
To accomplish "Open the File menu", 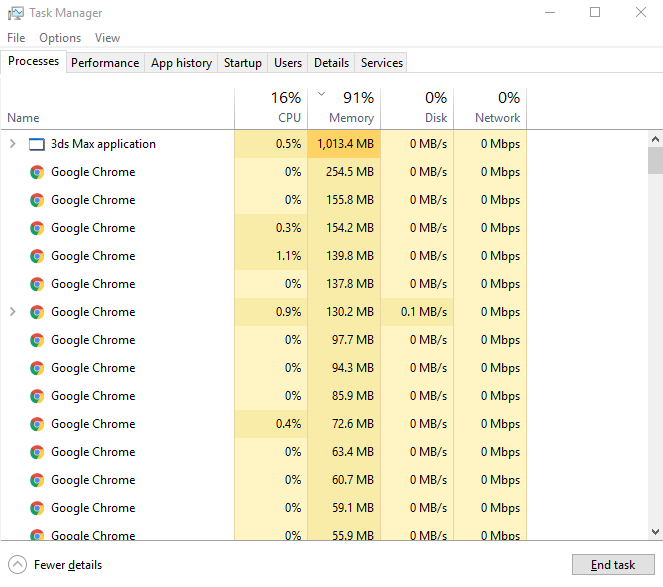I will tap(16, 38).
